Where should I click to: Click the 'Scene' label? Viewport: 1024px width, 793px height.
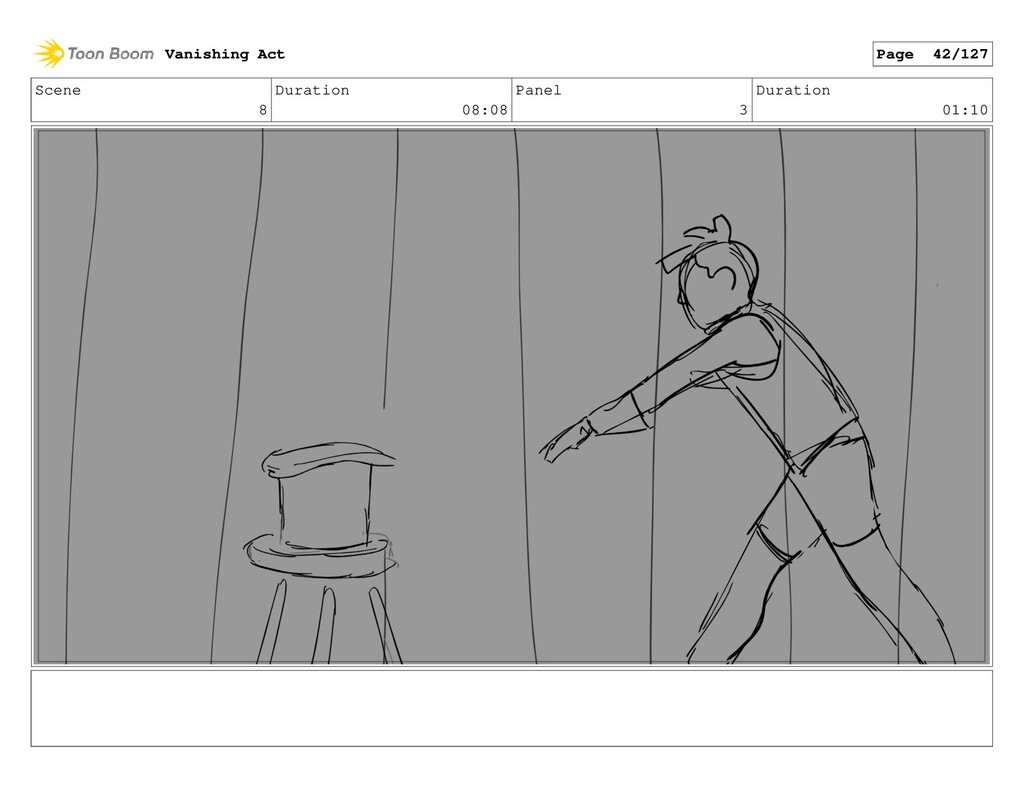click(x=58, y=90)
